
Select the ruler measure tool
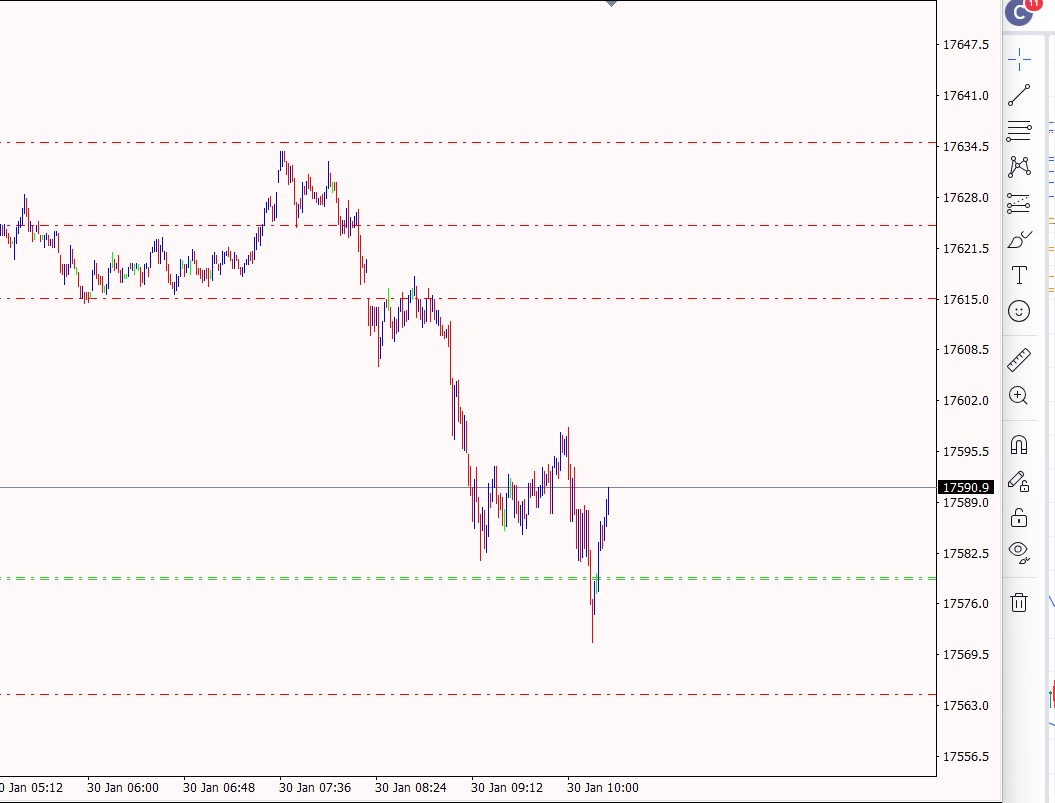(1019, 359)
